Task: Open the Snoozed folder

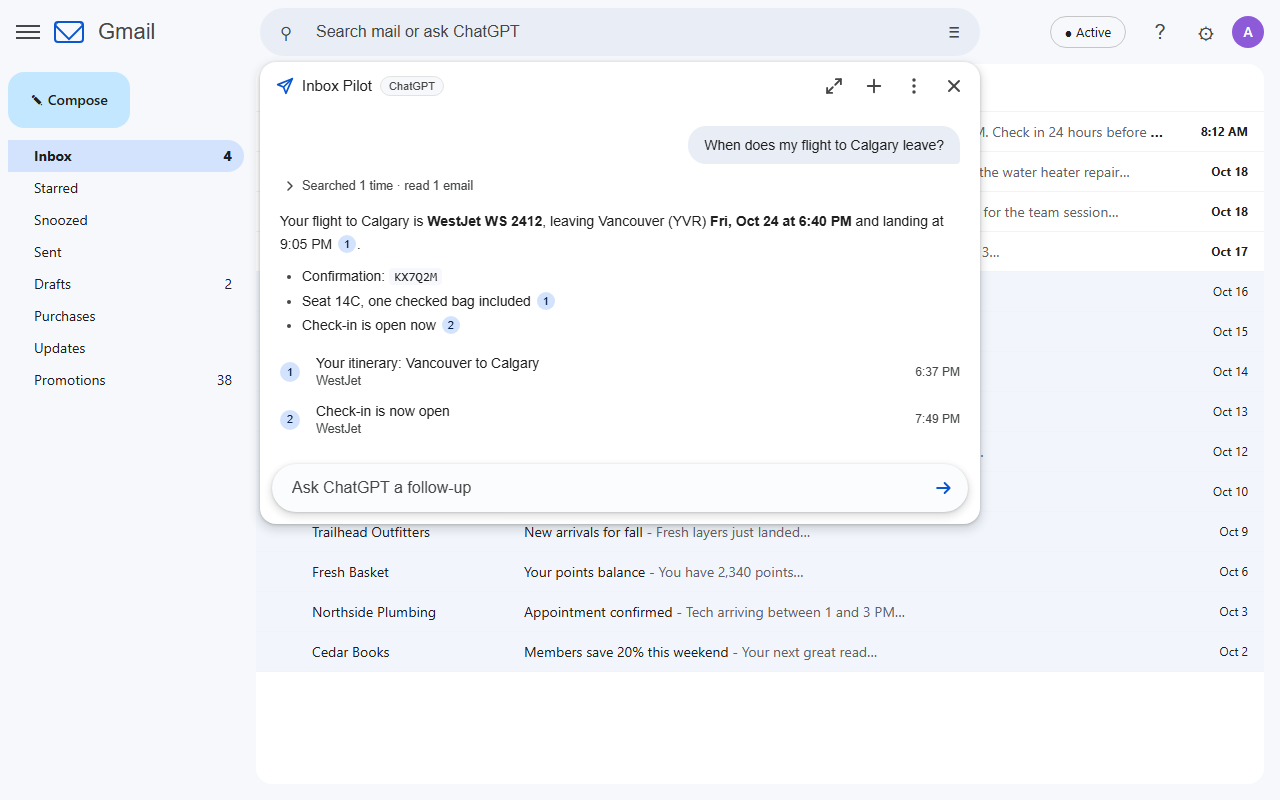Action: point(126,220)
